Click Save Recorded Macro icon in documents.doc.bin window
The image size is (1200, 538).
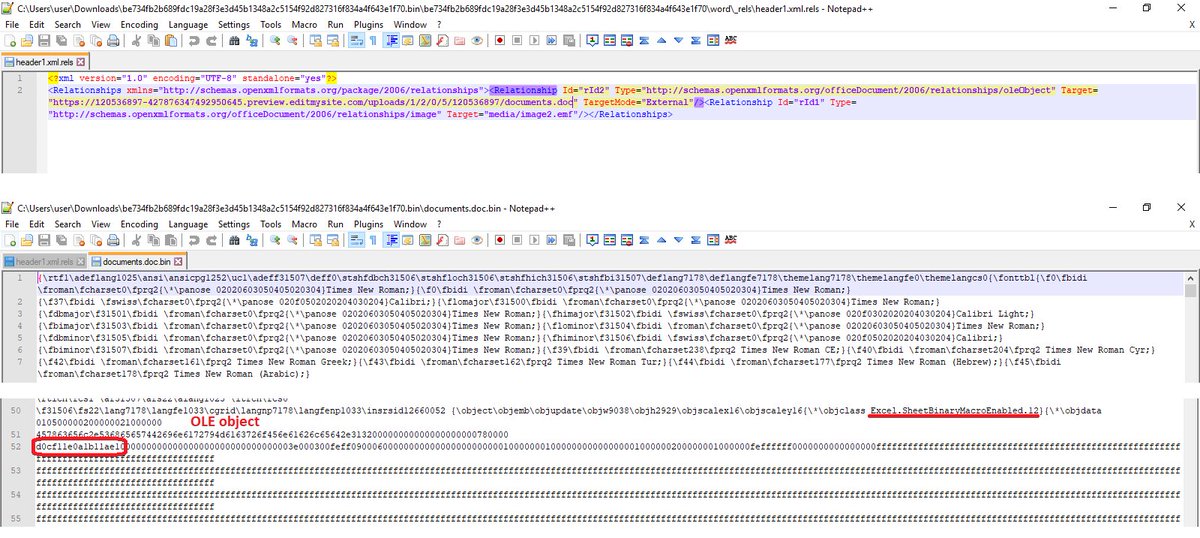[x=568, y=239]
